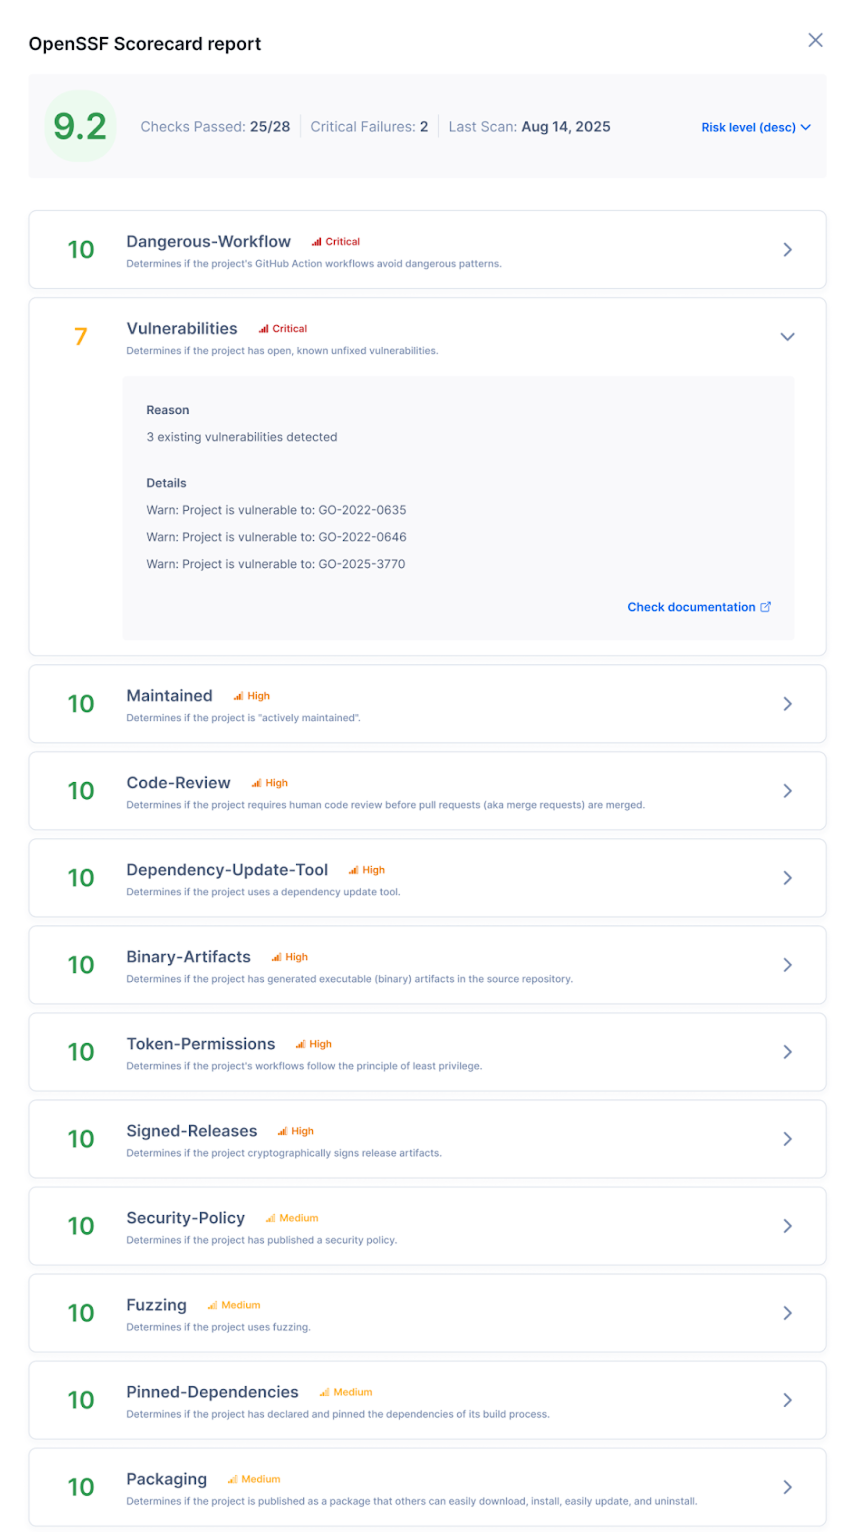The height and width of the screenshot is (1532, 855).
Task: Expand the Dangerous-Workflow check row
Action: tap(787, 250)
